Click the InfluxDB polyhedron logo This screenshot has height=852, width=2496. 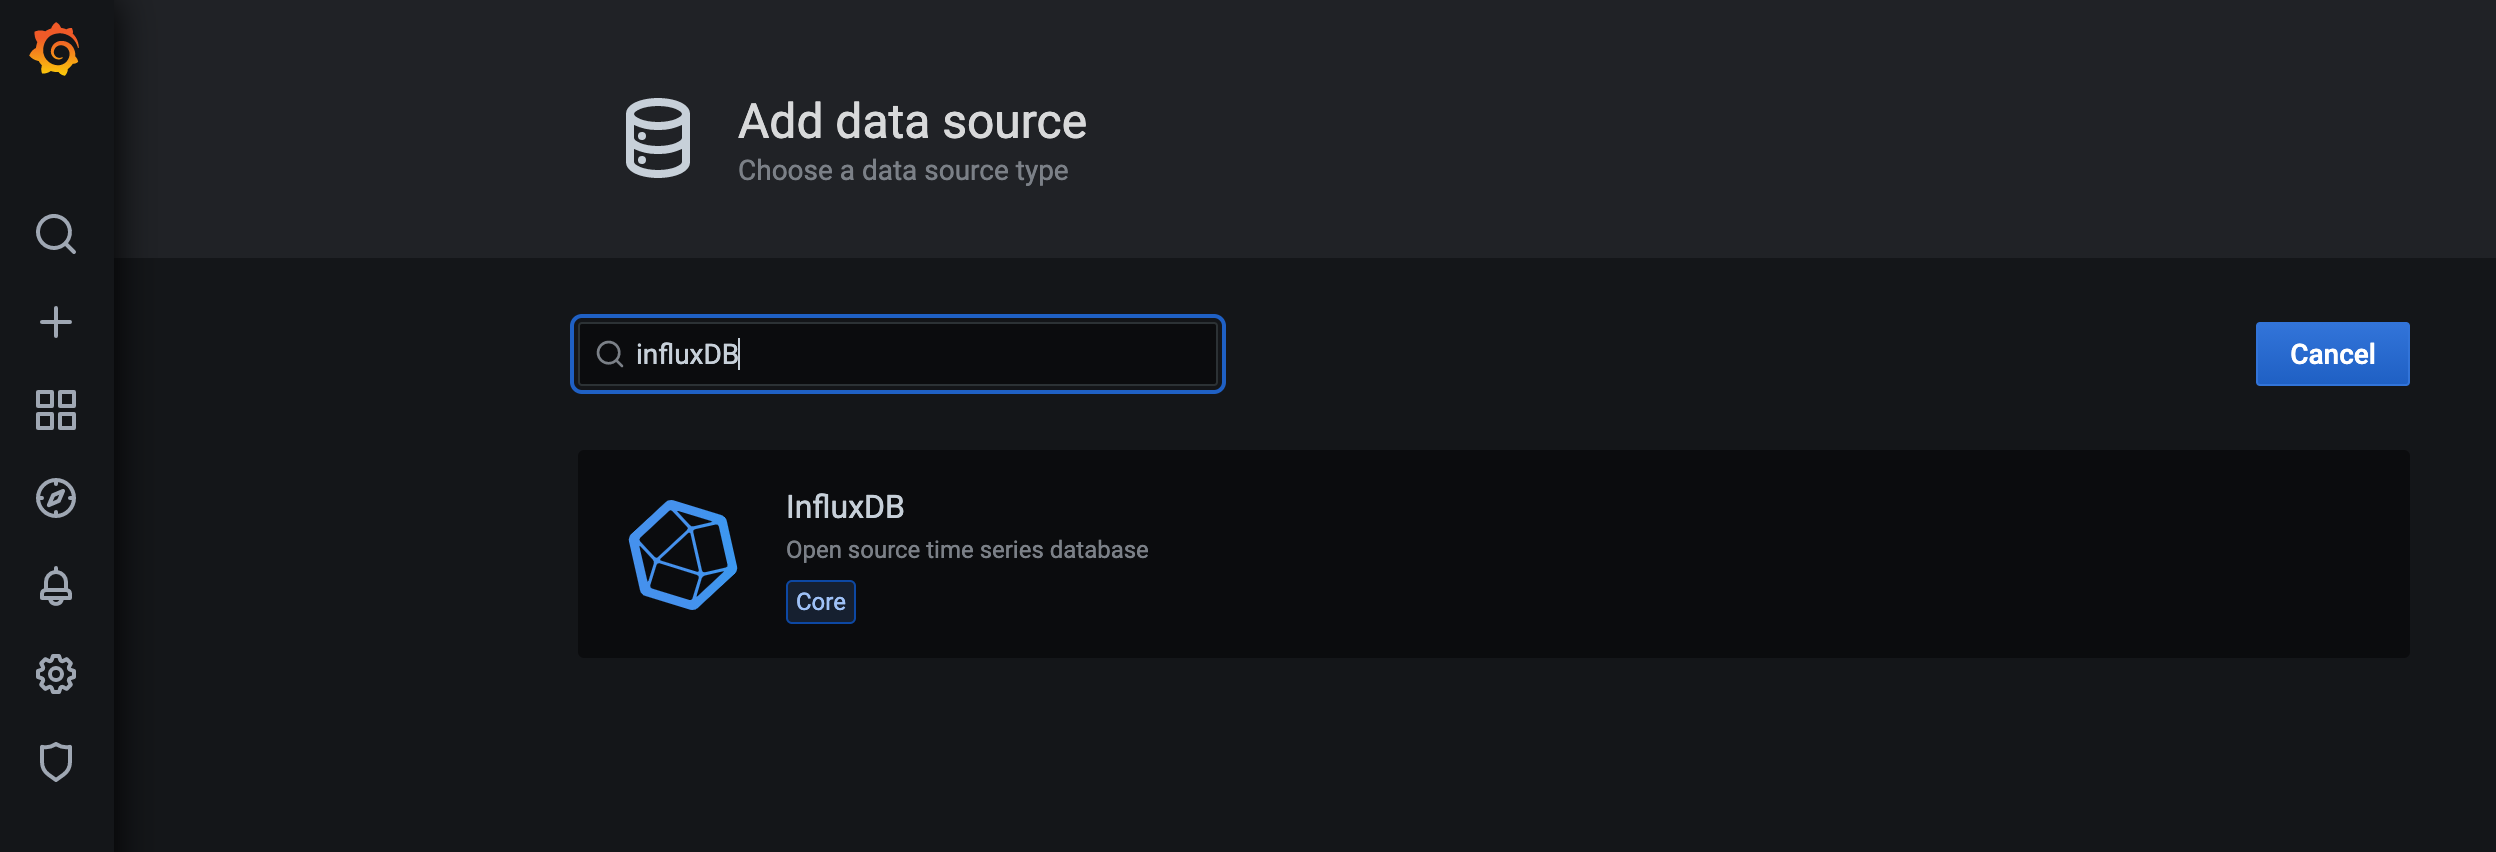click(683, 554)
